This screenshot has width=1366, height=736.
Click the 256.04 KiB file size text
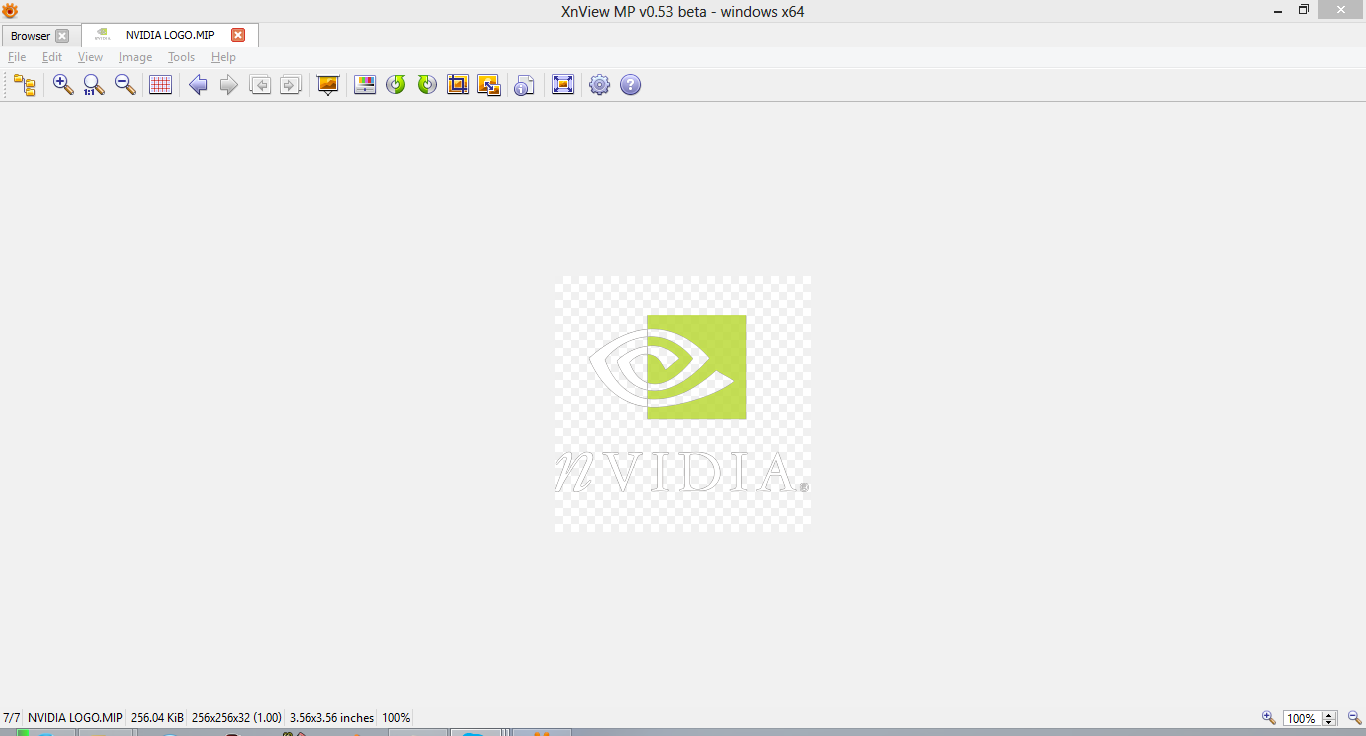[x=157, y=718]
